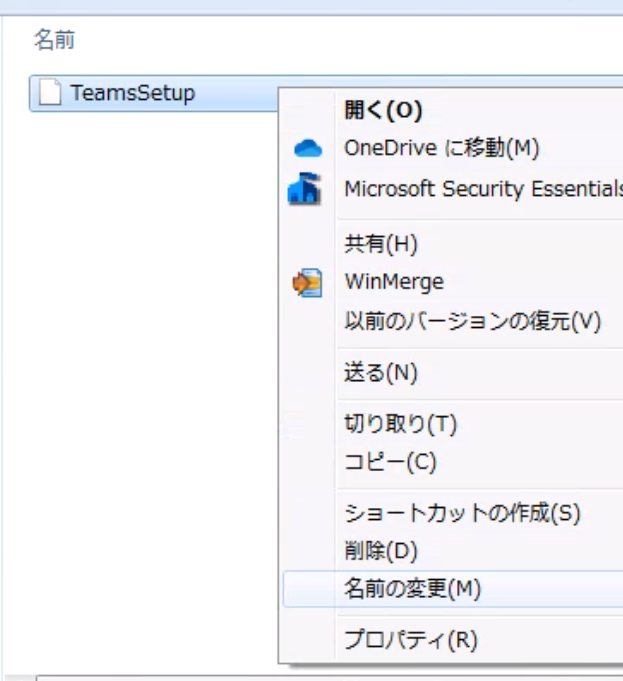Click the 名前 column header
The image size is (623, 681).
click(55, 40)
